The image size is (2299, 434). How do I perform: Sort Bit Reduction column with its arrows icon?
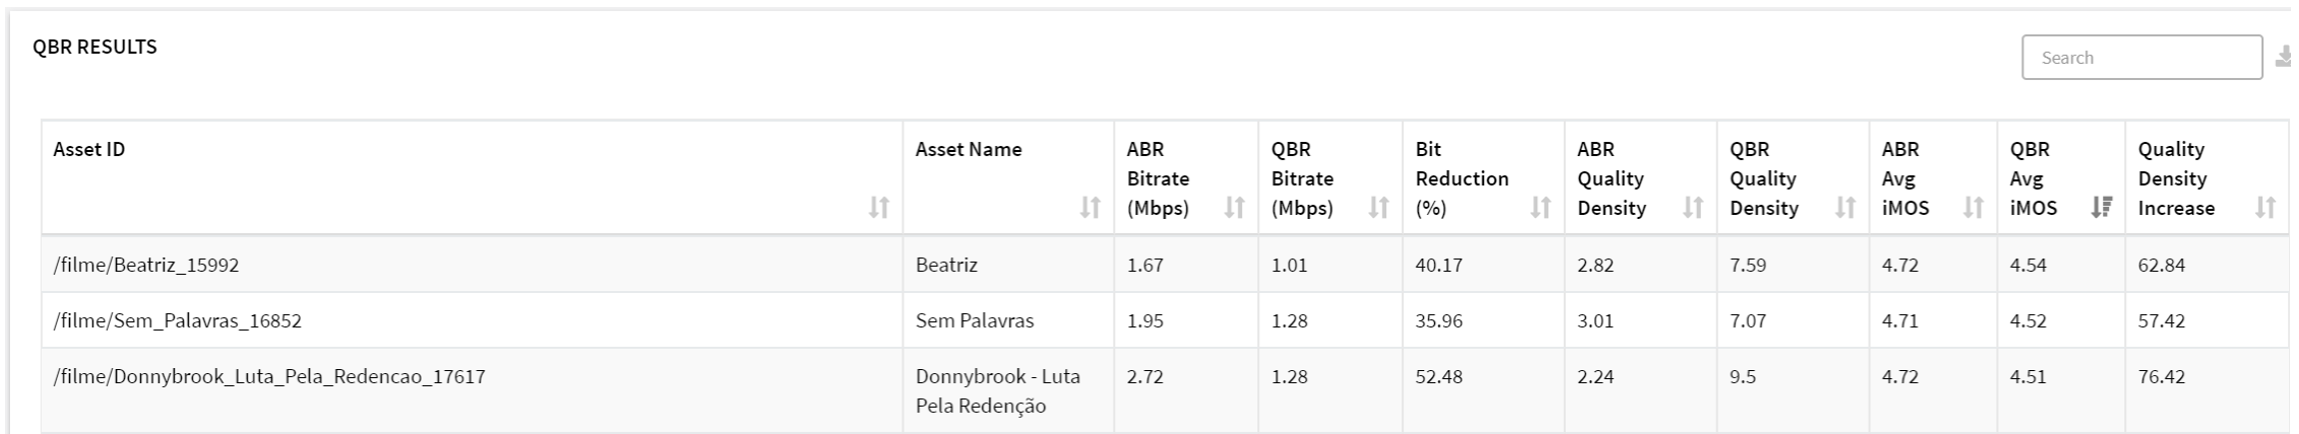1541,207
